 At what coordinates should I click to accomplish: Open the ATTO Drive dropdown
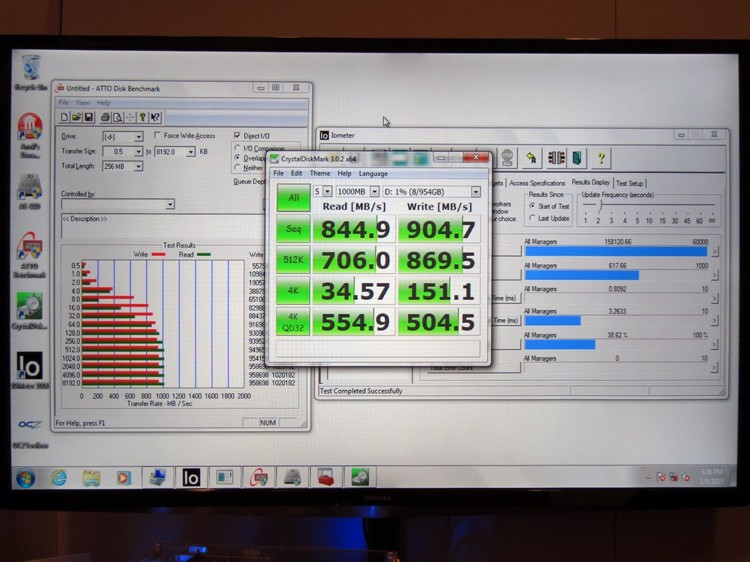(x=138, y=137)
